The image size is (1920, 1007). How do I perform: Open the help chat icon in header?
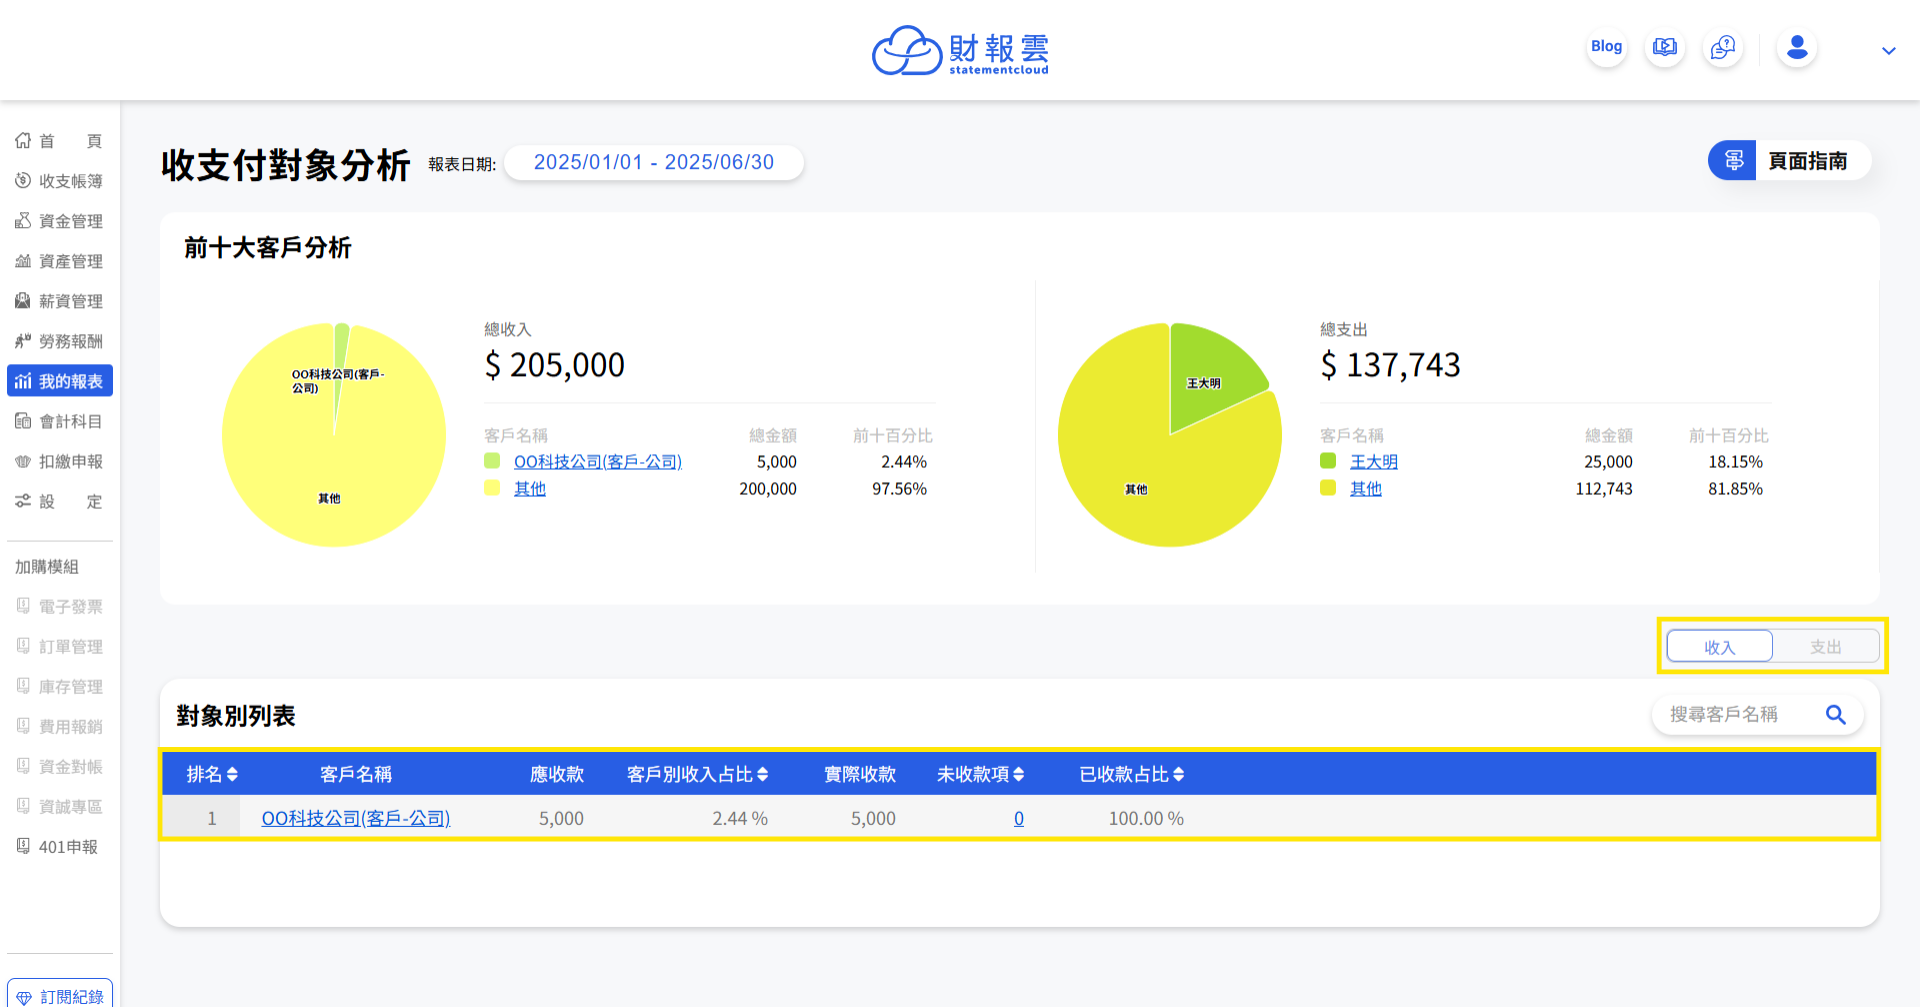[1723, 47]
